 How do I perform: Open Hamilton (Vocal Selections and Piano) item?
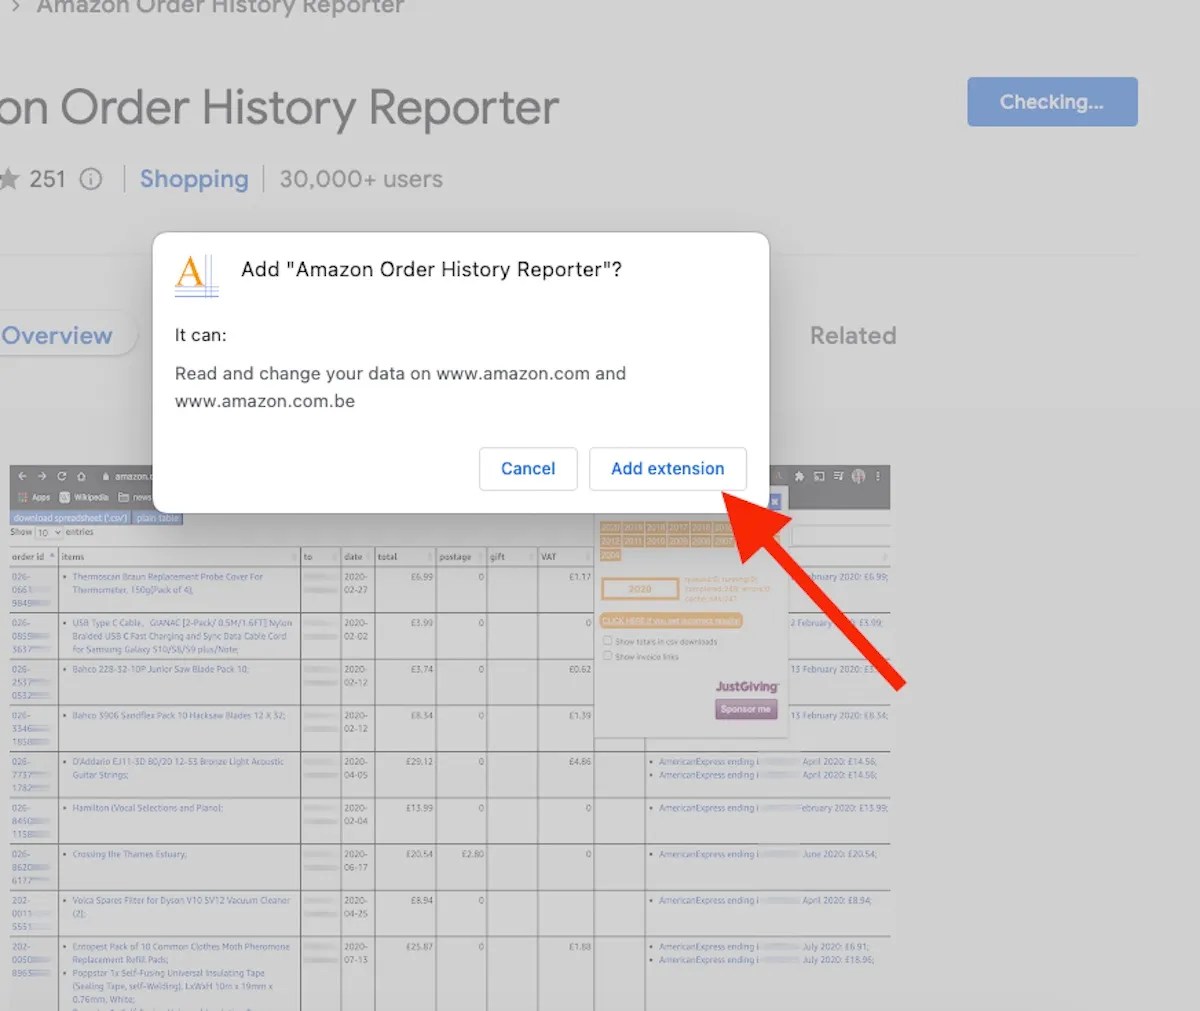(x=148, y=808)
